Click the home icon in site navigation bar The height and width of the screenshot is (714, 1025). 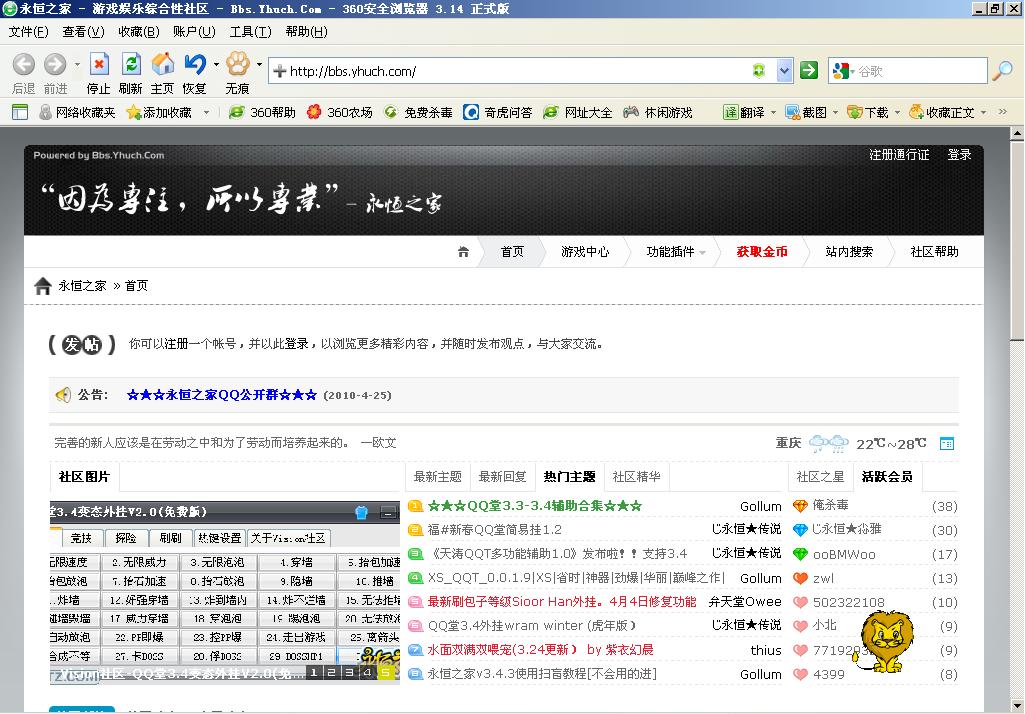pos(463,252)
